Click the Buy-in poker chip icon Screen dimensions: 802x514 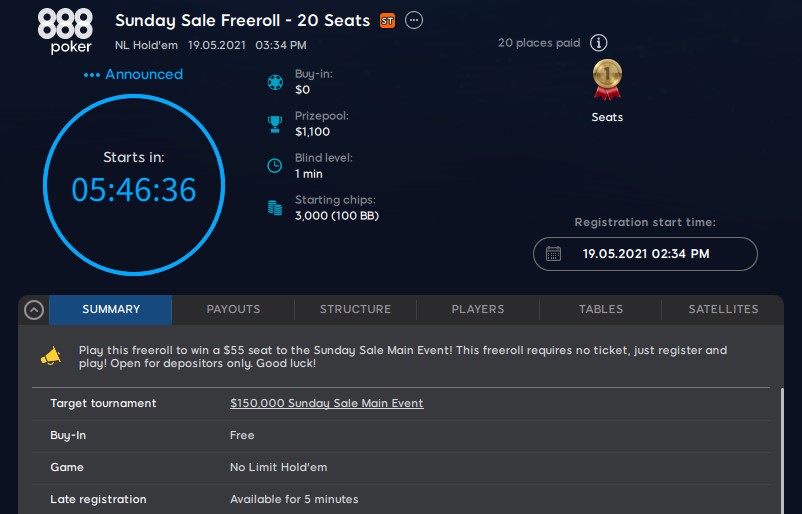[x=275, y=83]
